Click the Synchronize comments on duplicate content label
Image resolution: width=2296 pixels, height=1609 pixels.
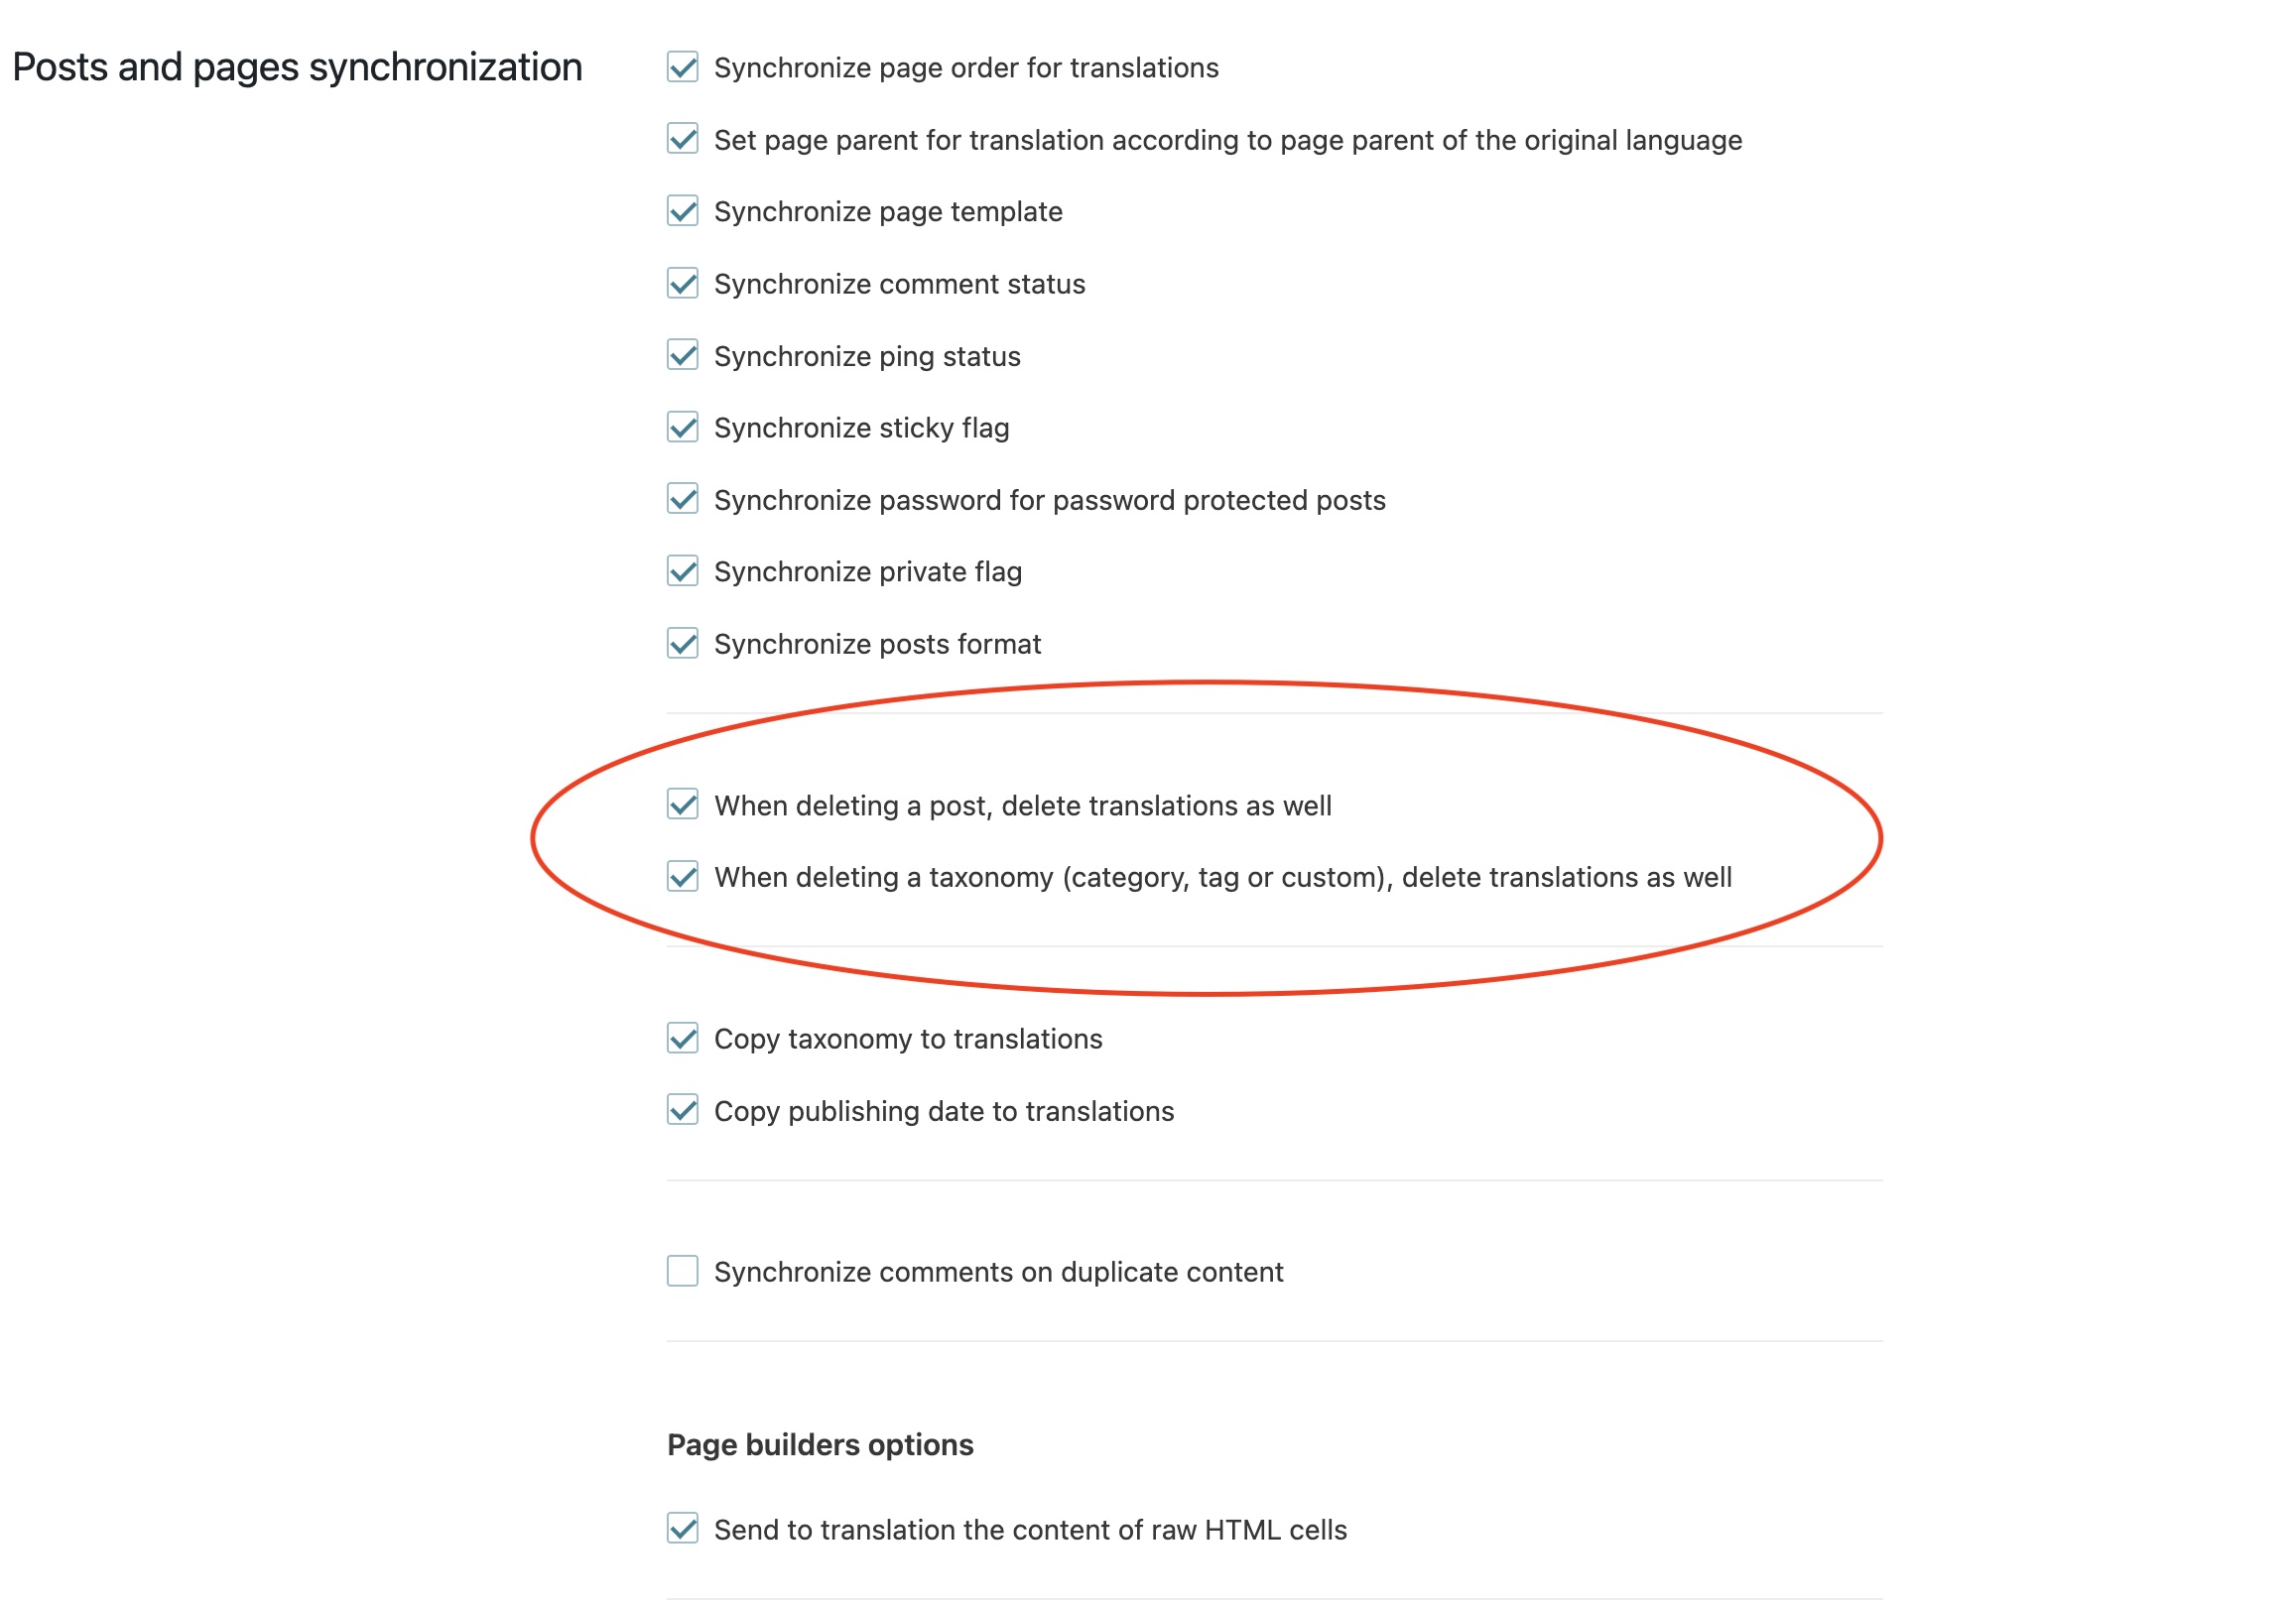click(998, 1272)
